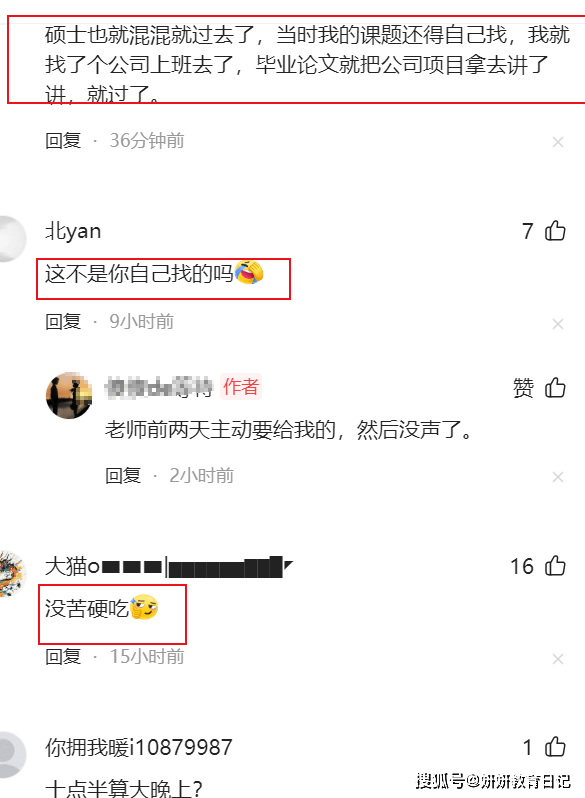Dismiss the comment posted 9小时前
Screen dimensions: 585x798
point(558,324)
